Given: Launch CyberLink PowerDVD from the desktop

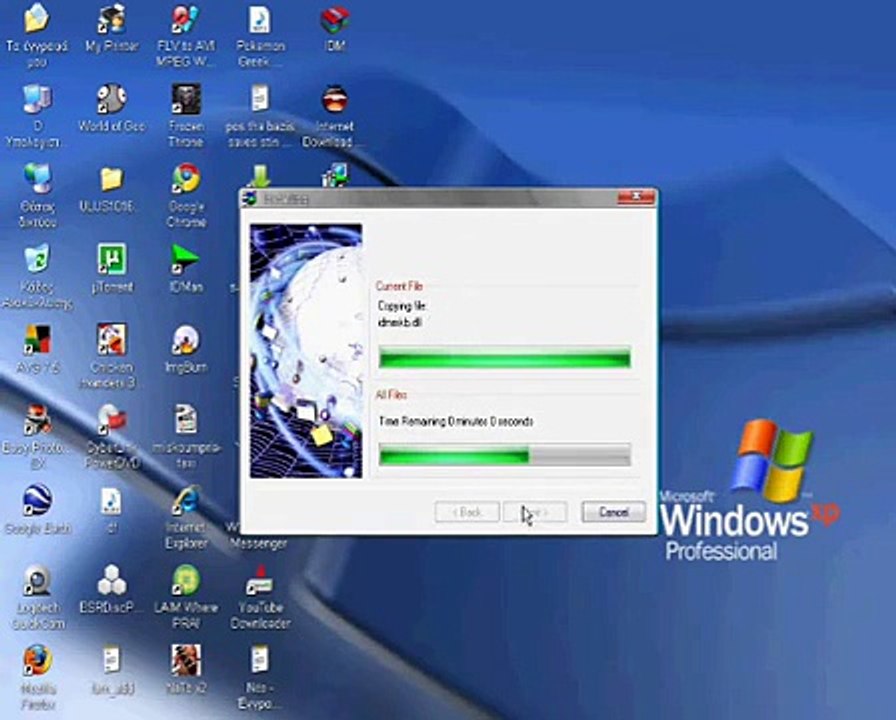Looking at the screenshot, I should (x=111, y=419).
